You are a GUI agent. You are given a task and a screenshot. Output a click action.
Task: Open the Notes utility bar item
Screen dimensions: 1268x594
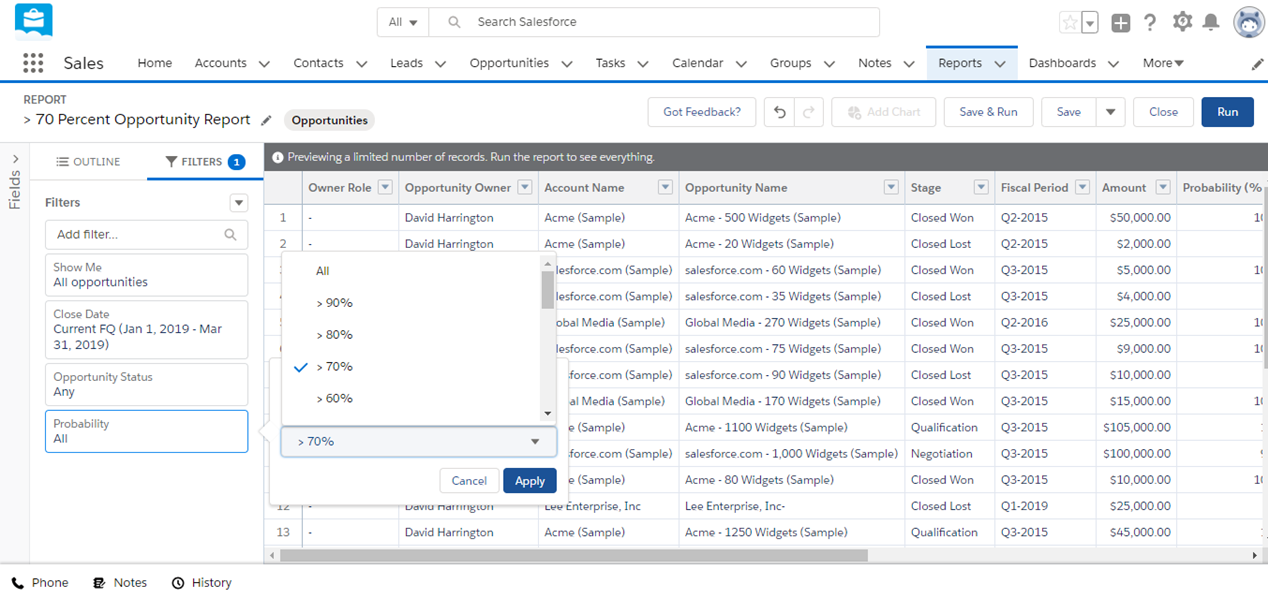(120, 583)
